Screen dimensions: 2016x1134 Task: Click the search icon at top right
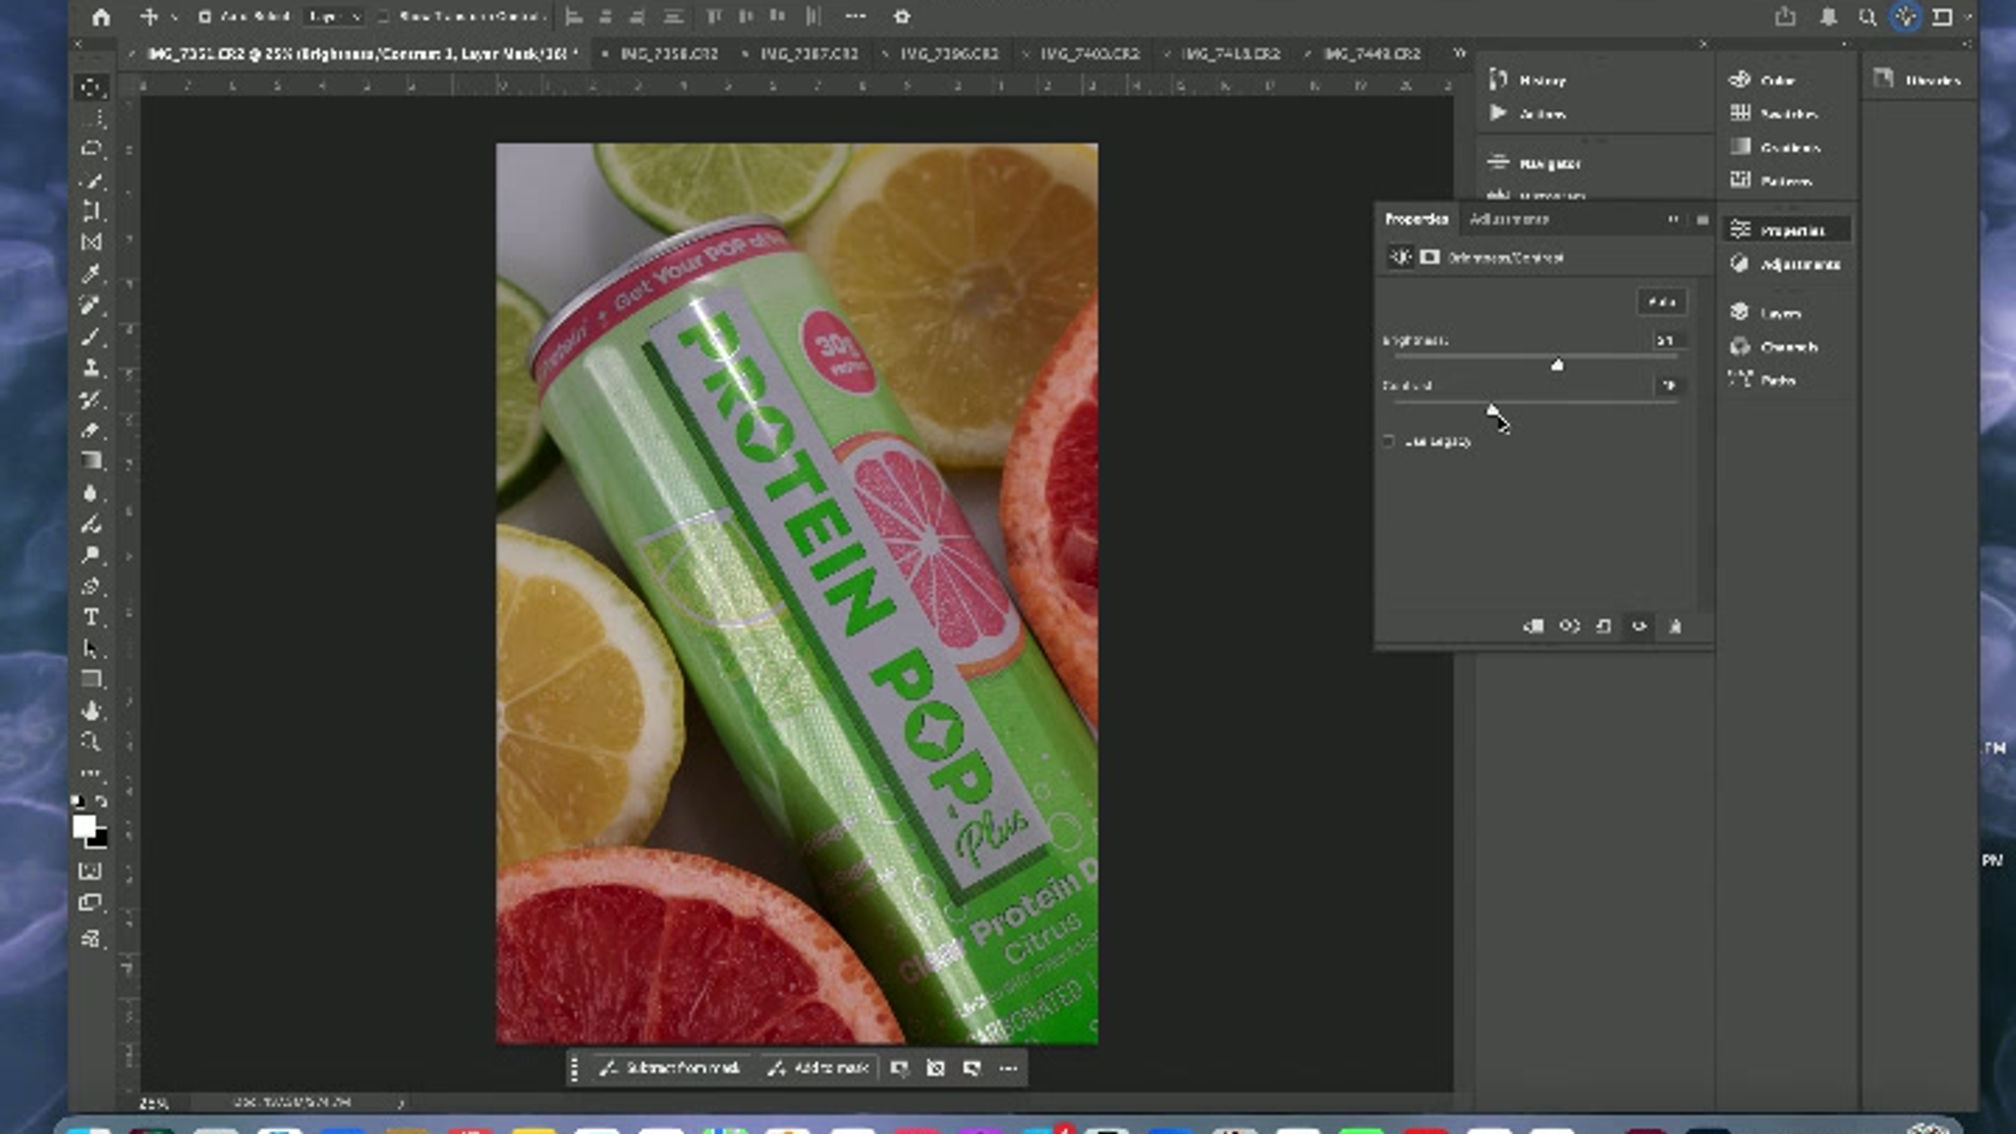(x=1866, y=17)
